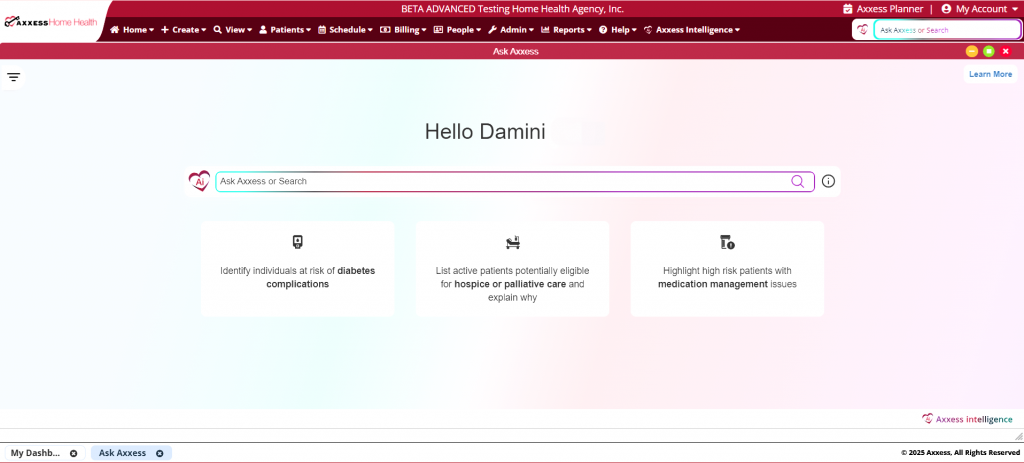Focus the top-right Ask Axxess search box

(947, 29)
